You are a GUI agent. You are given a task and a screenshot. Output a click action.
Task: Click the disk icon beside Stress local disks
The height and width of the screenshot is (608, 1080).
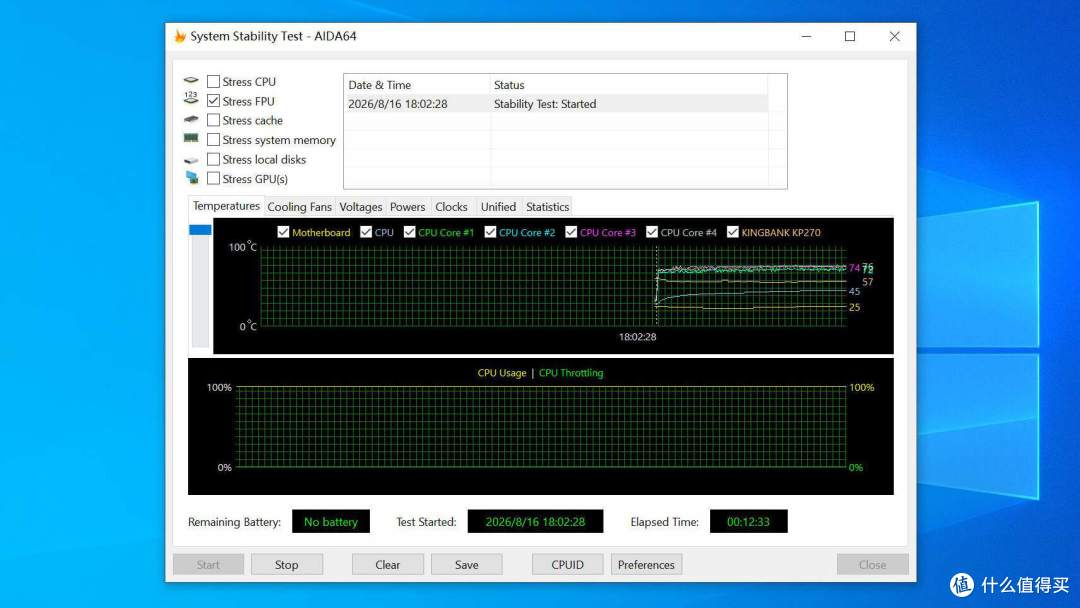191,160
